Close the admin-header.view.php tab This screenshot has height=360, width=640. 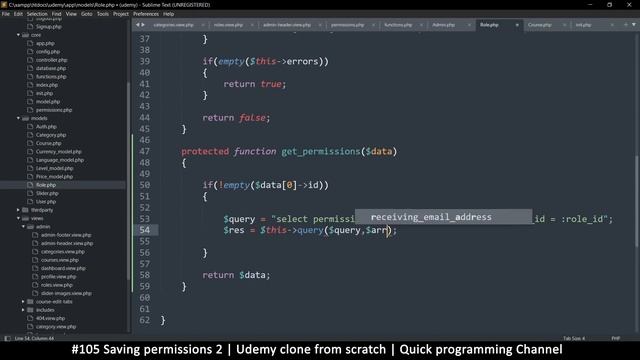click(320, 25)
